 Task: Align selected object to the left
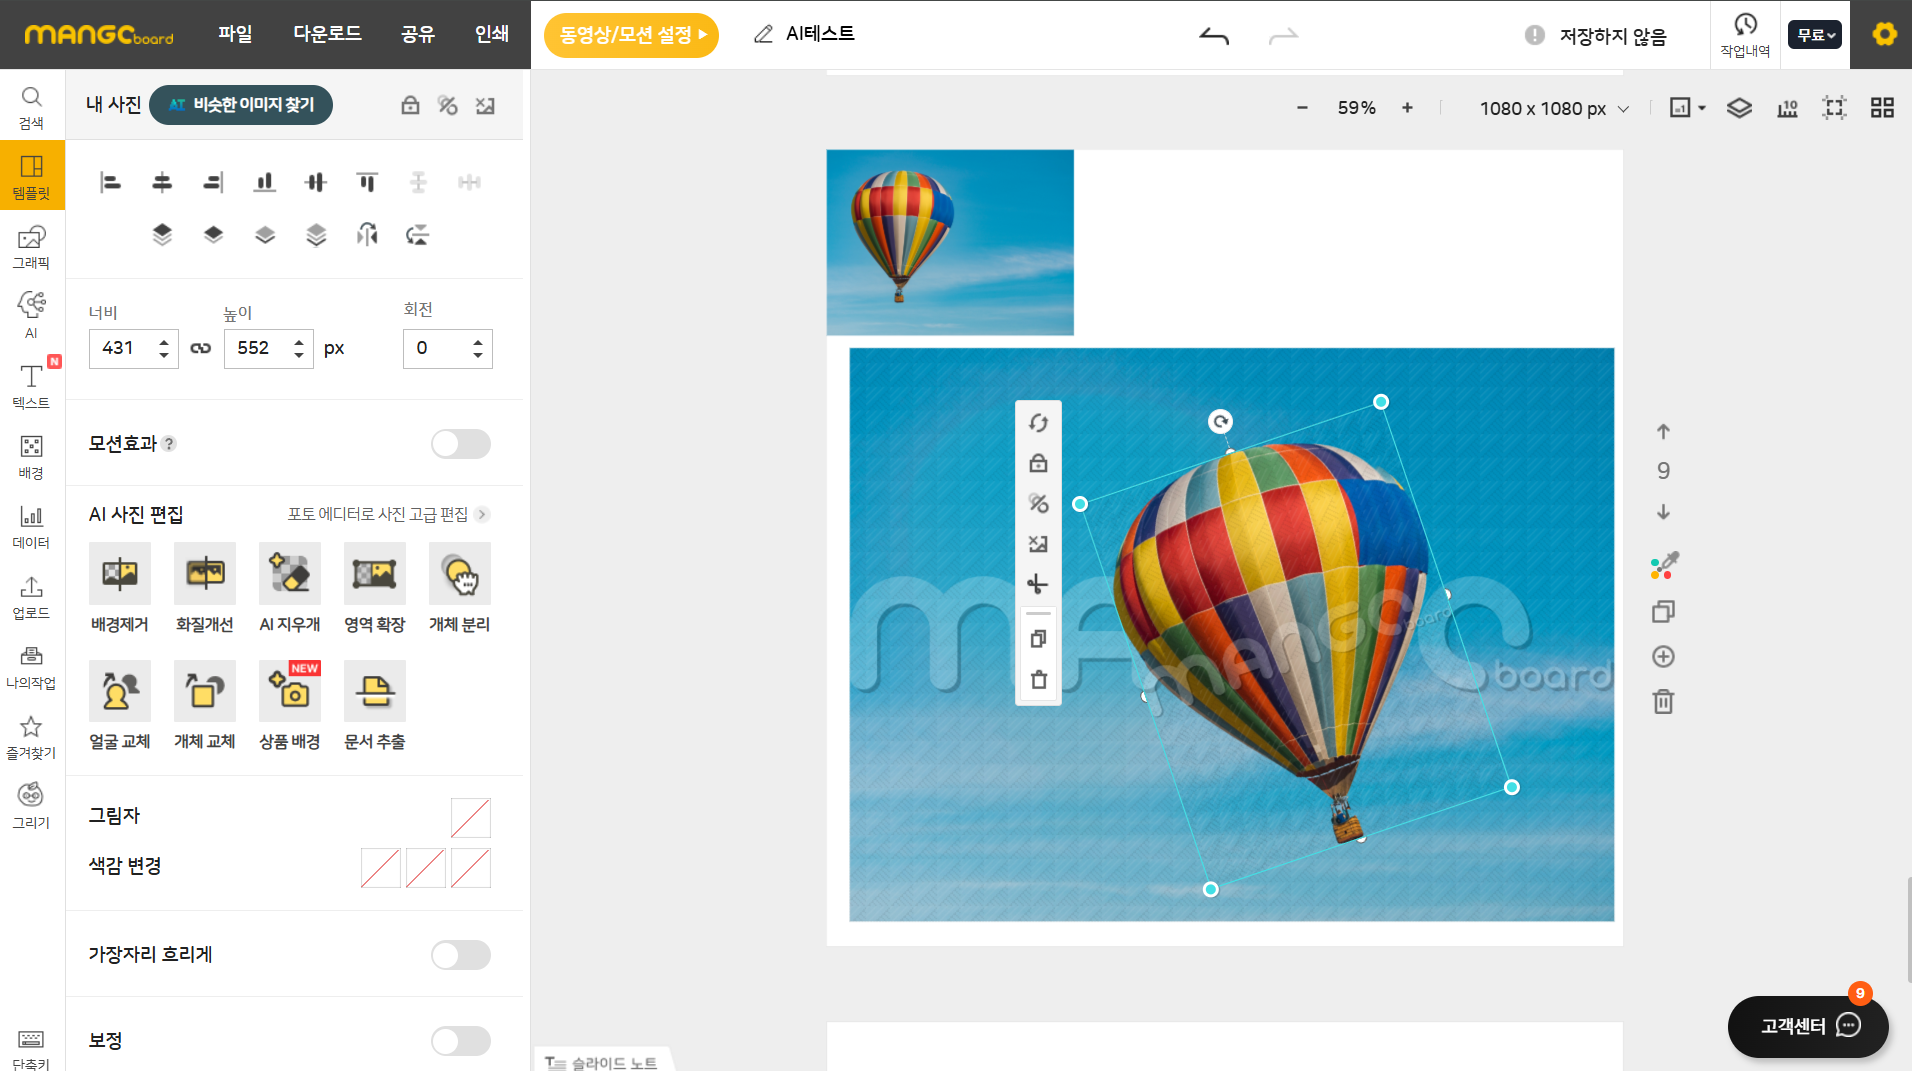[110, 182]
